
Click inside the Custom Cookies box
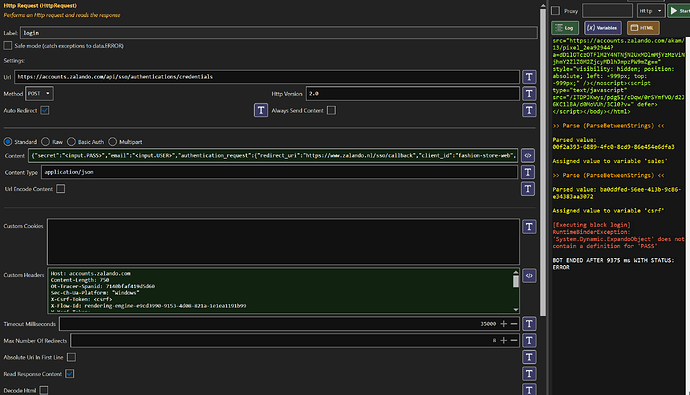point(283,241)
